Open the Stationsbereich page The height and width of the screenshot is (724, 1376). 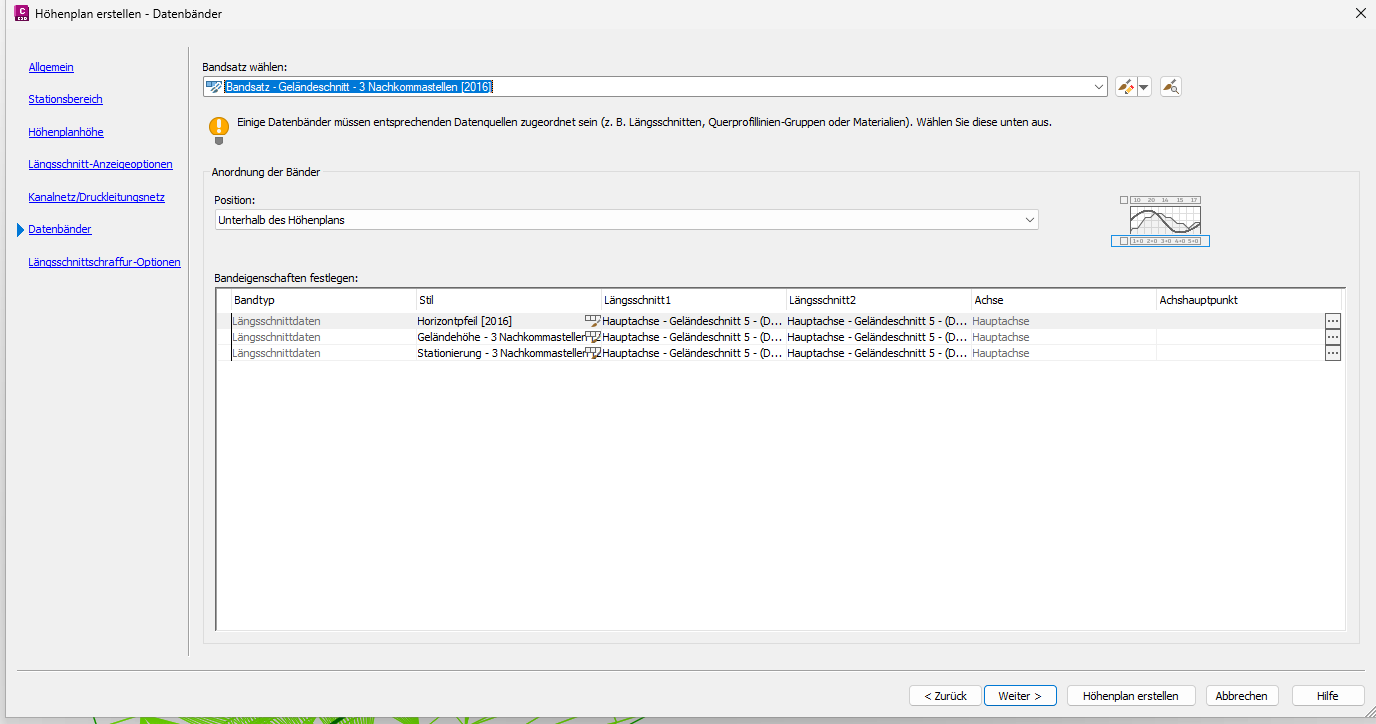coord(65,99)
